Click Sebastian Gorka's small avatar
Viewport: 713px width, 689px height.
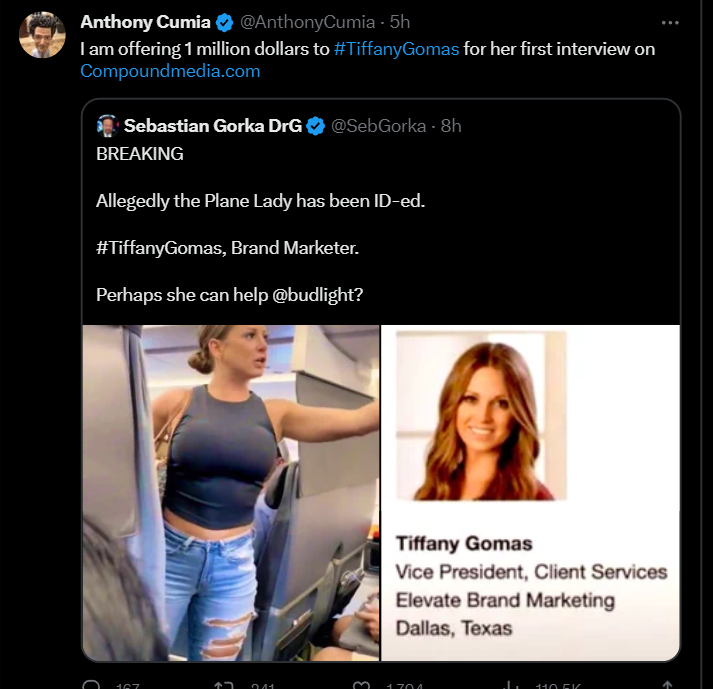point(107,125)
